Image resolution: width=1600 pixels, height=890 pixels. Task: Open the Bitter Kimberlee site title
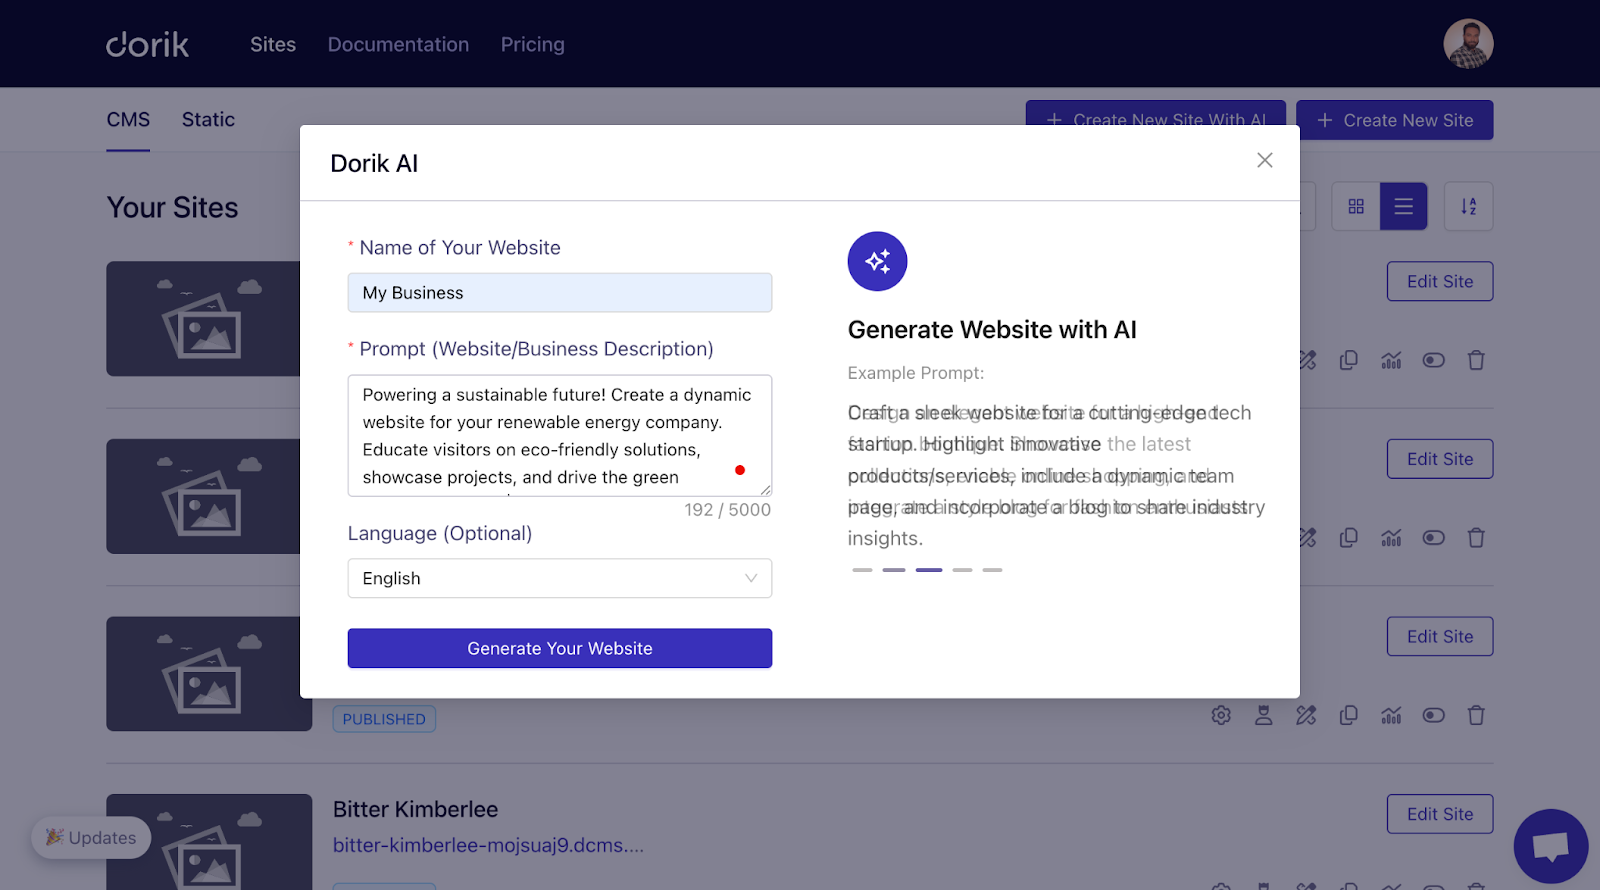(x=415, y=809)
